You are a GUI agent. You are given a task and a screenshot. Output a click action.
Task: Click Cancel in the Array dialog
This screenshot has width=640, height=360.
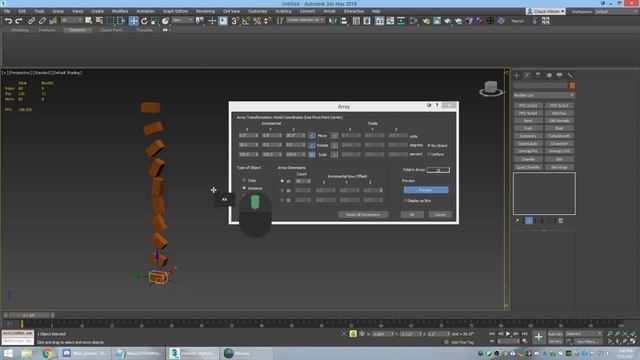click(440, 214)
